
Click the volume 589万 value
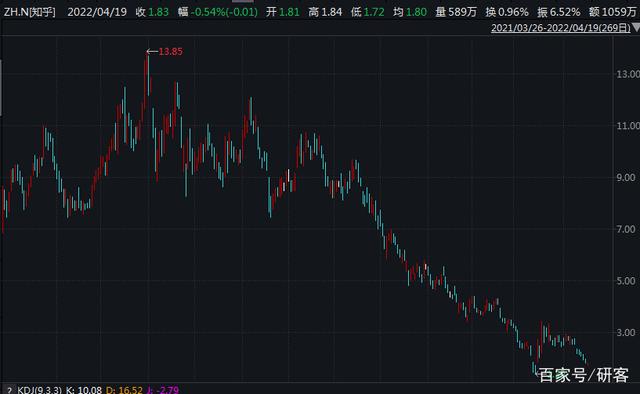[x=462, y=12]
